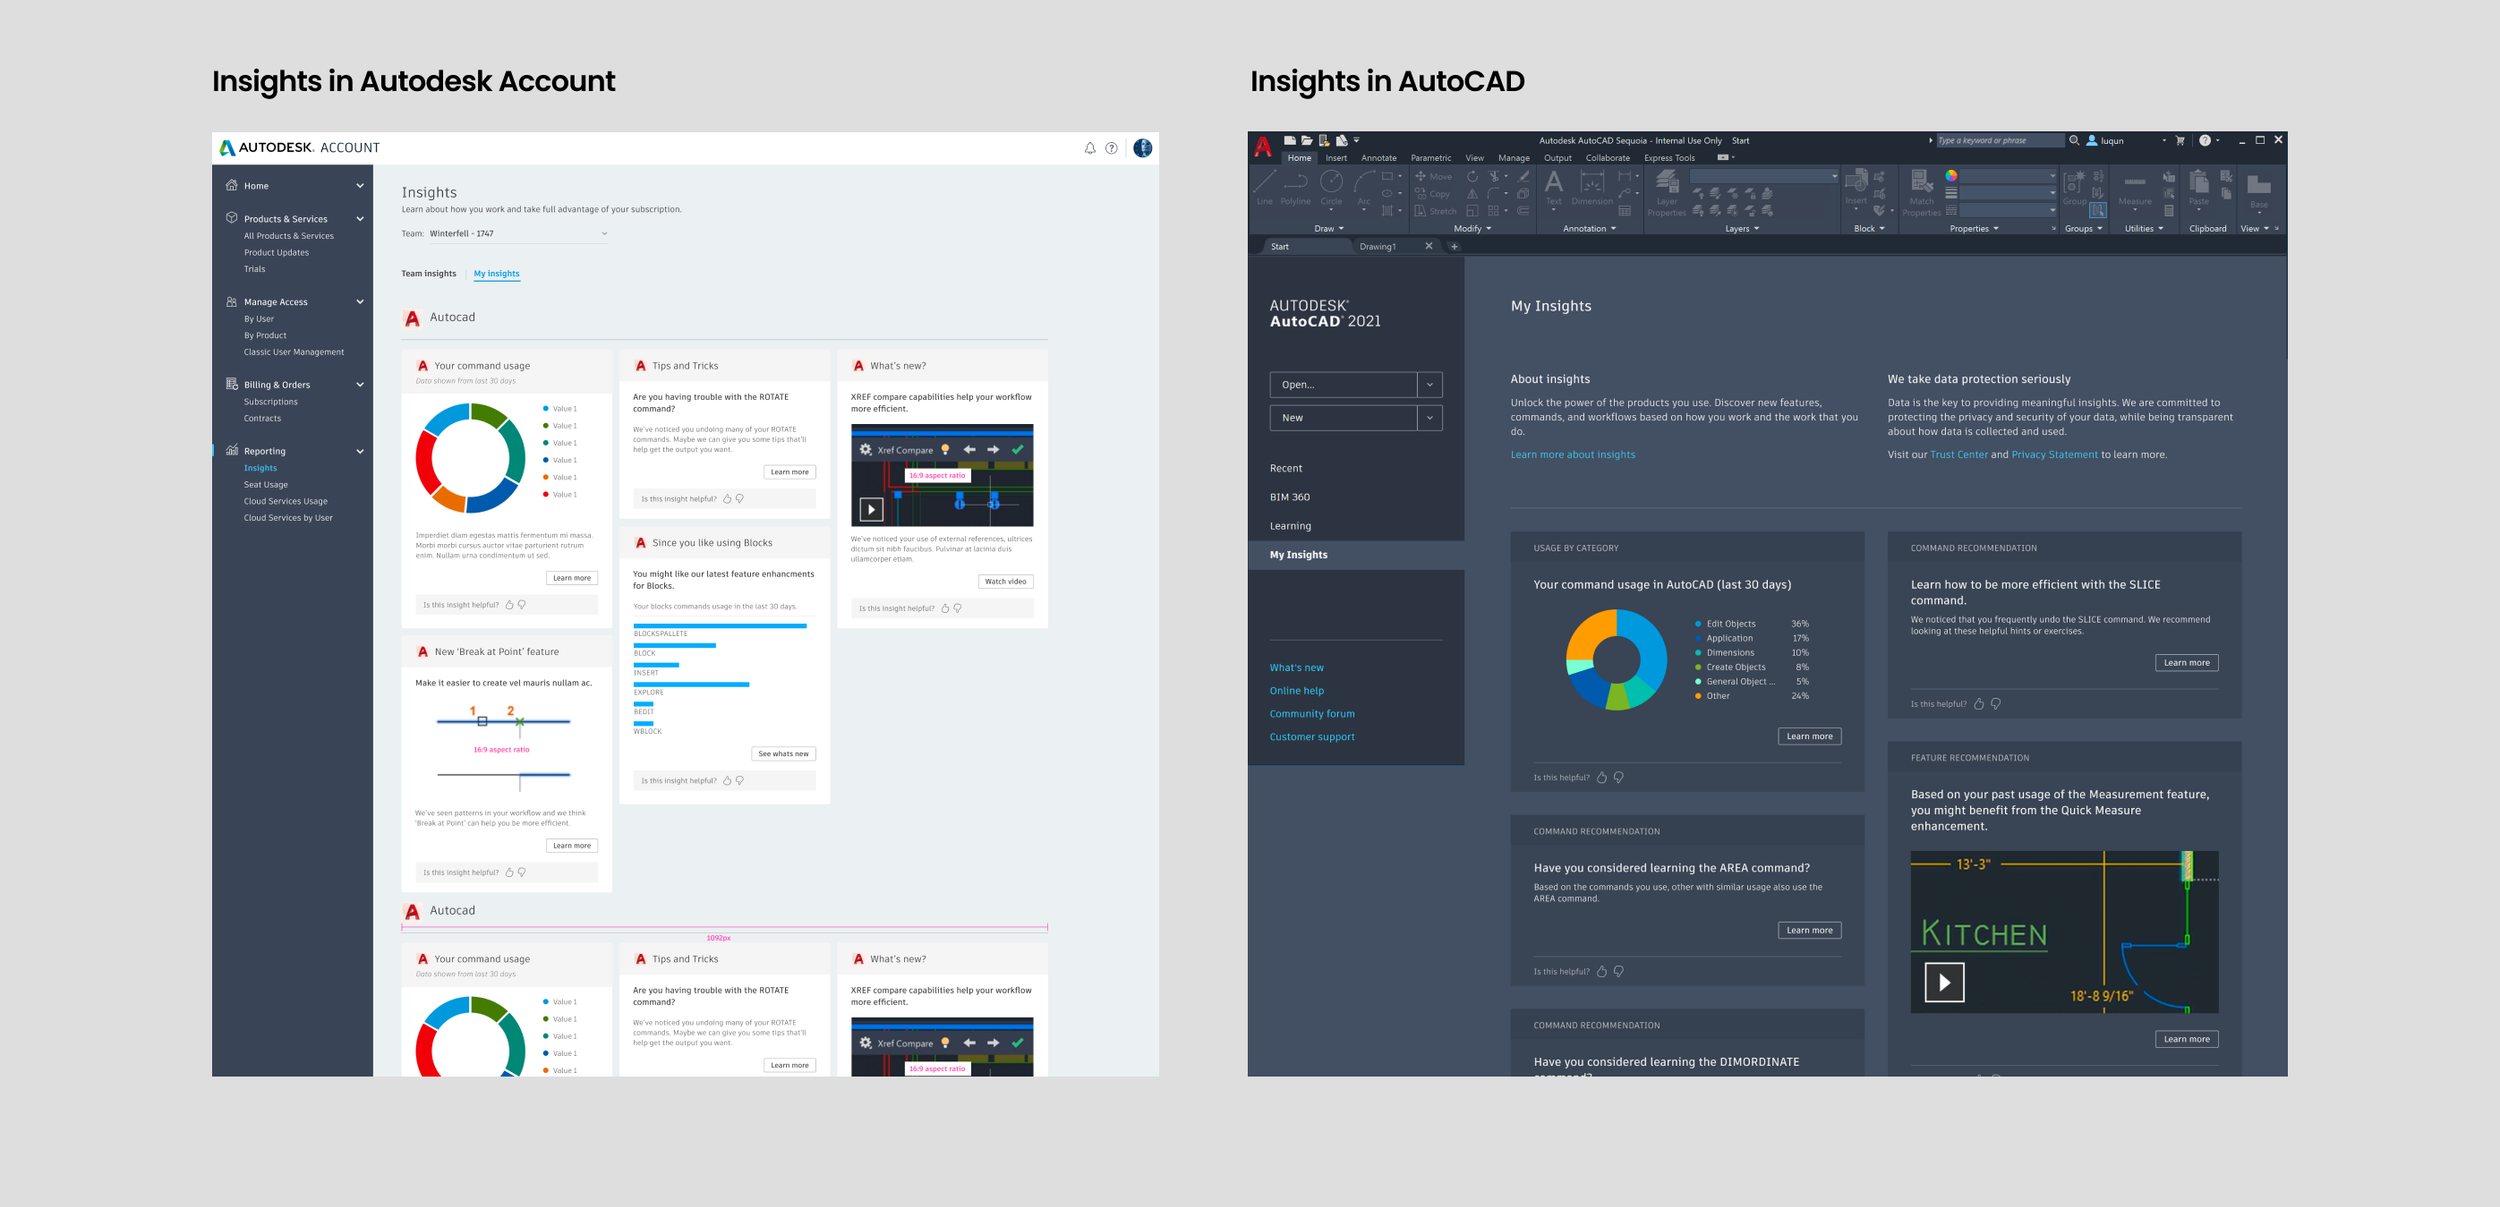Screen dimensions: 2500x1207
Task: Thumbs down the Tips and Tricks insight
Action: (740, 498)
